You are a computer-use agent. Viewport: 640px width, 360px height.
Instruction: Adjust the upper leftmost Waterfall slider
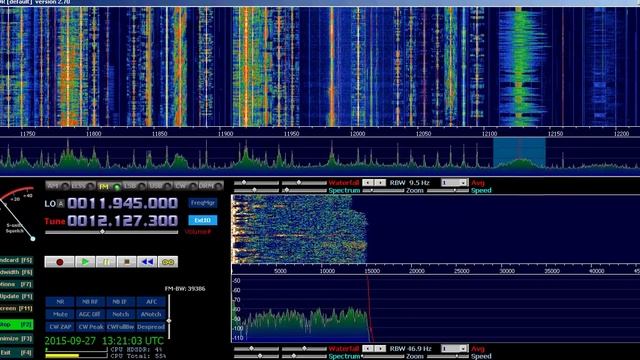point(256,183)
